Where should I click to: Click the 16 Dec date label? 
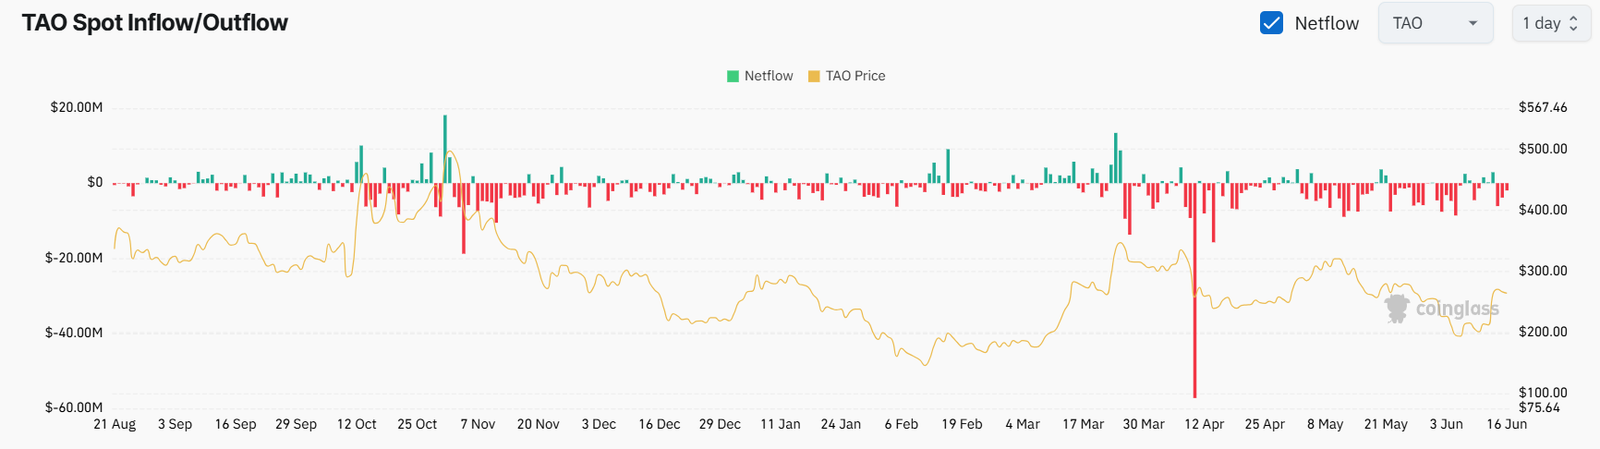tap(659, 424)
